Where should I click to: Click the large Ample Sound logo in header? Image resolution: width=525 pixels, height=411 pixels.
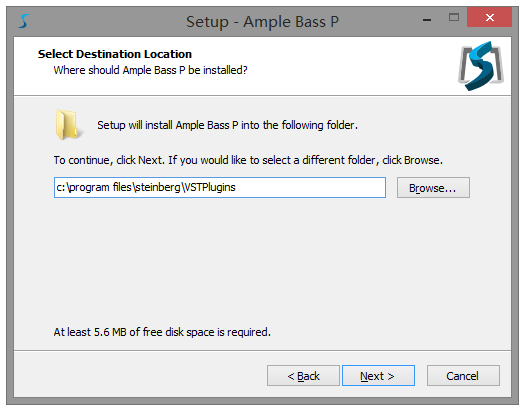[x=481, y=66]
